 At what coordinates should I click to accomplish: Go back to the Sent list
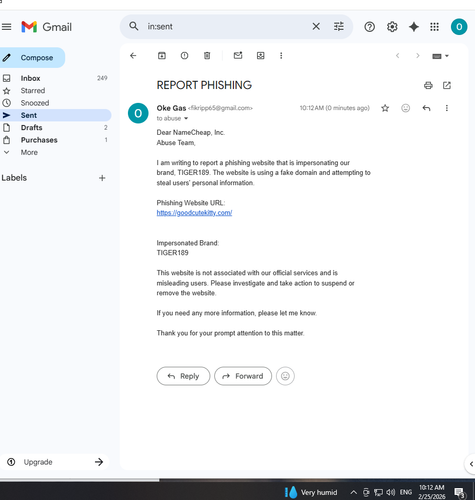[133, 56]
